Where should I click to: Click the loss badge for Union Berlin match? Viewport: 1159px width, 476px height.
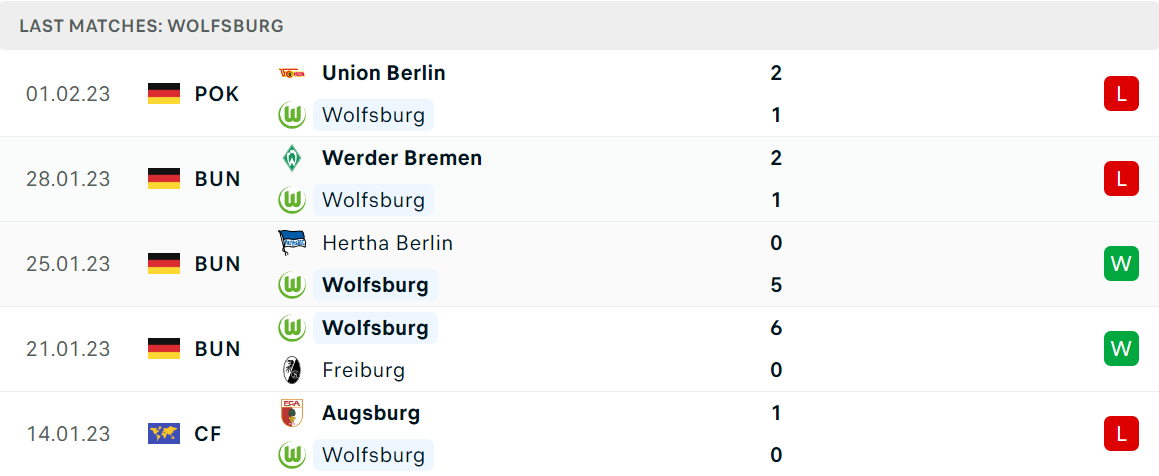pos(1121,94)
